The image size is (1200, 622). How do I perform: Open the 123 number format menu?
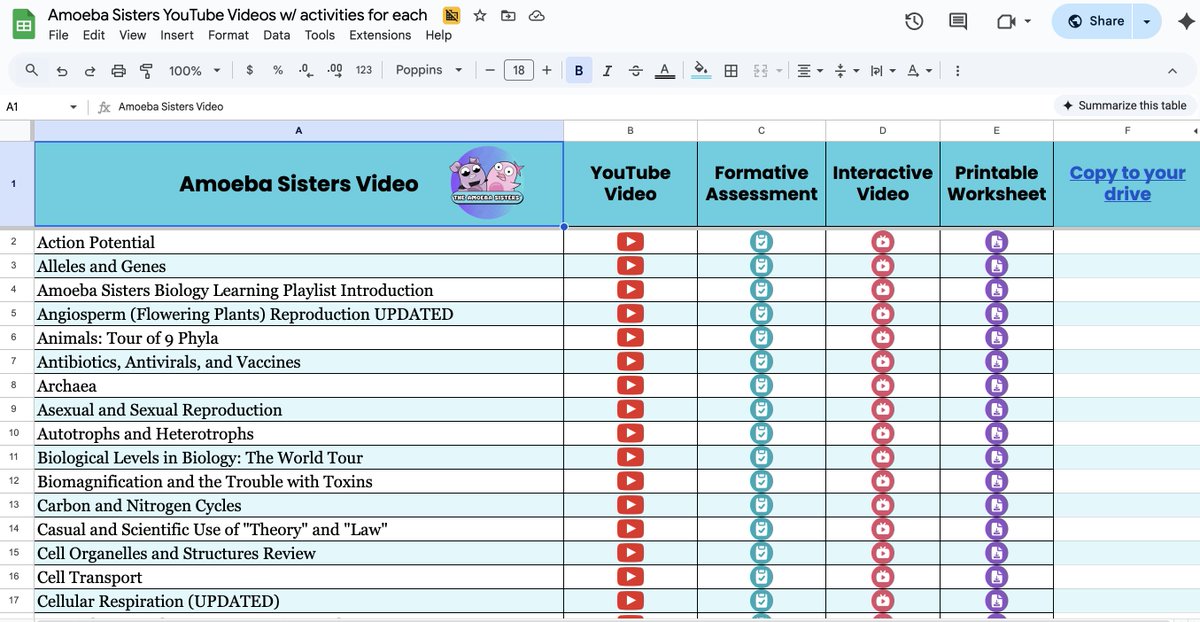[364, 70]
